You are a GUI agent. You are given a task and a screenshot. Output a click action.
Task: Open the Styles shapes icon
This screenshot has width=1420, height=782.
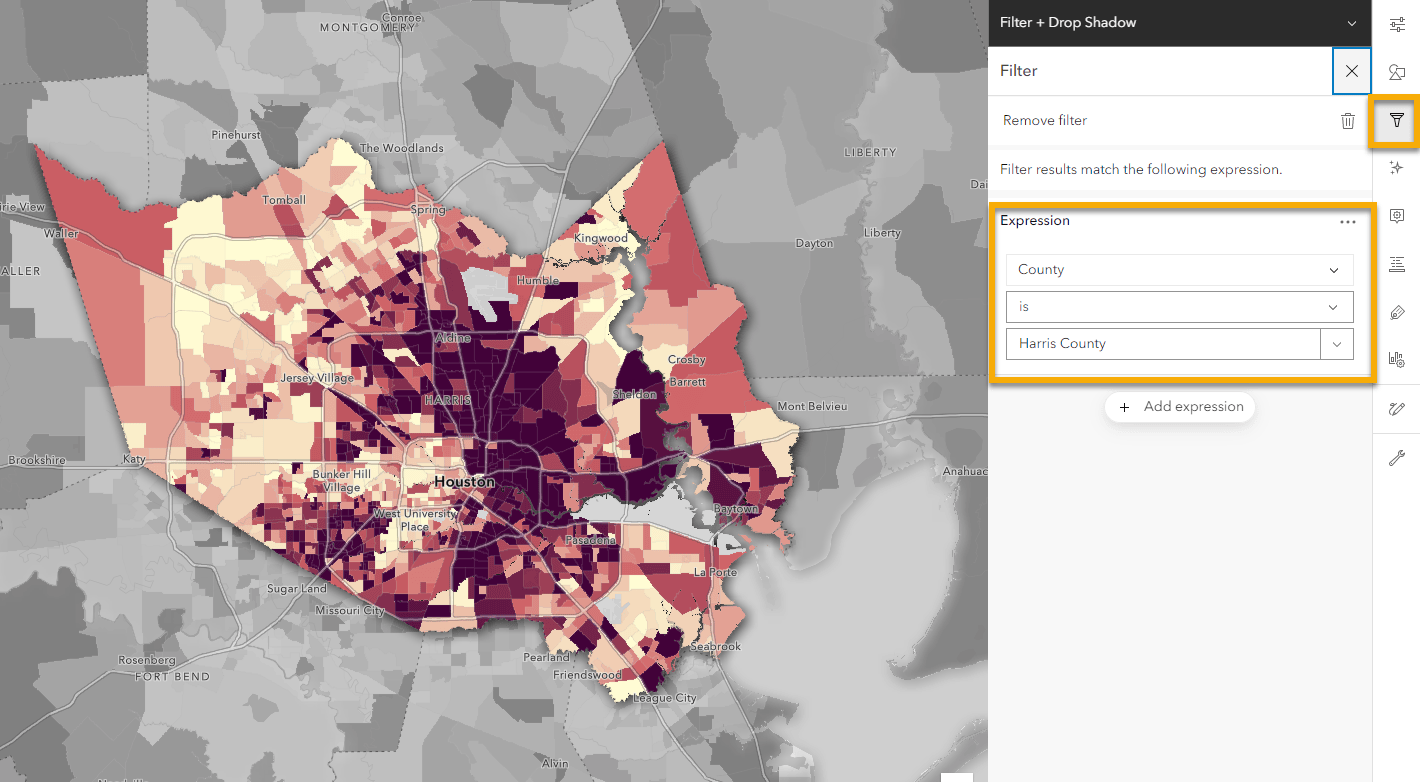pyautogui.click(x=1397, y=72)
